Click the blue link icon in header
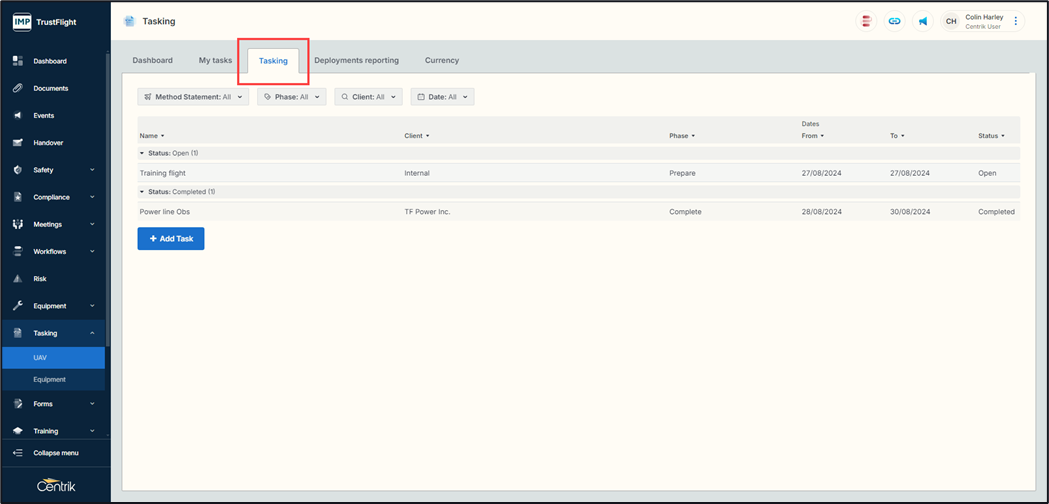 [894, 21]
